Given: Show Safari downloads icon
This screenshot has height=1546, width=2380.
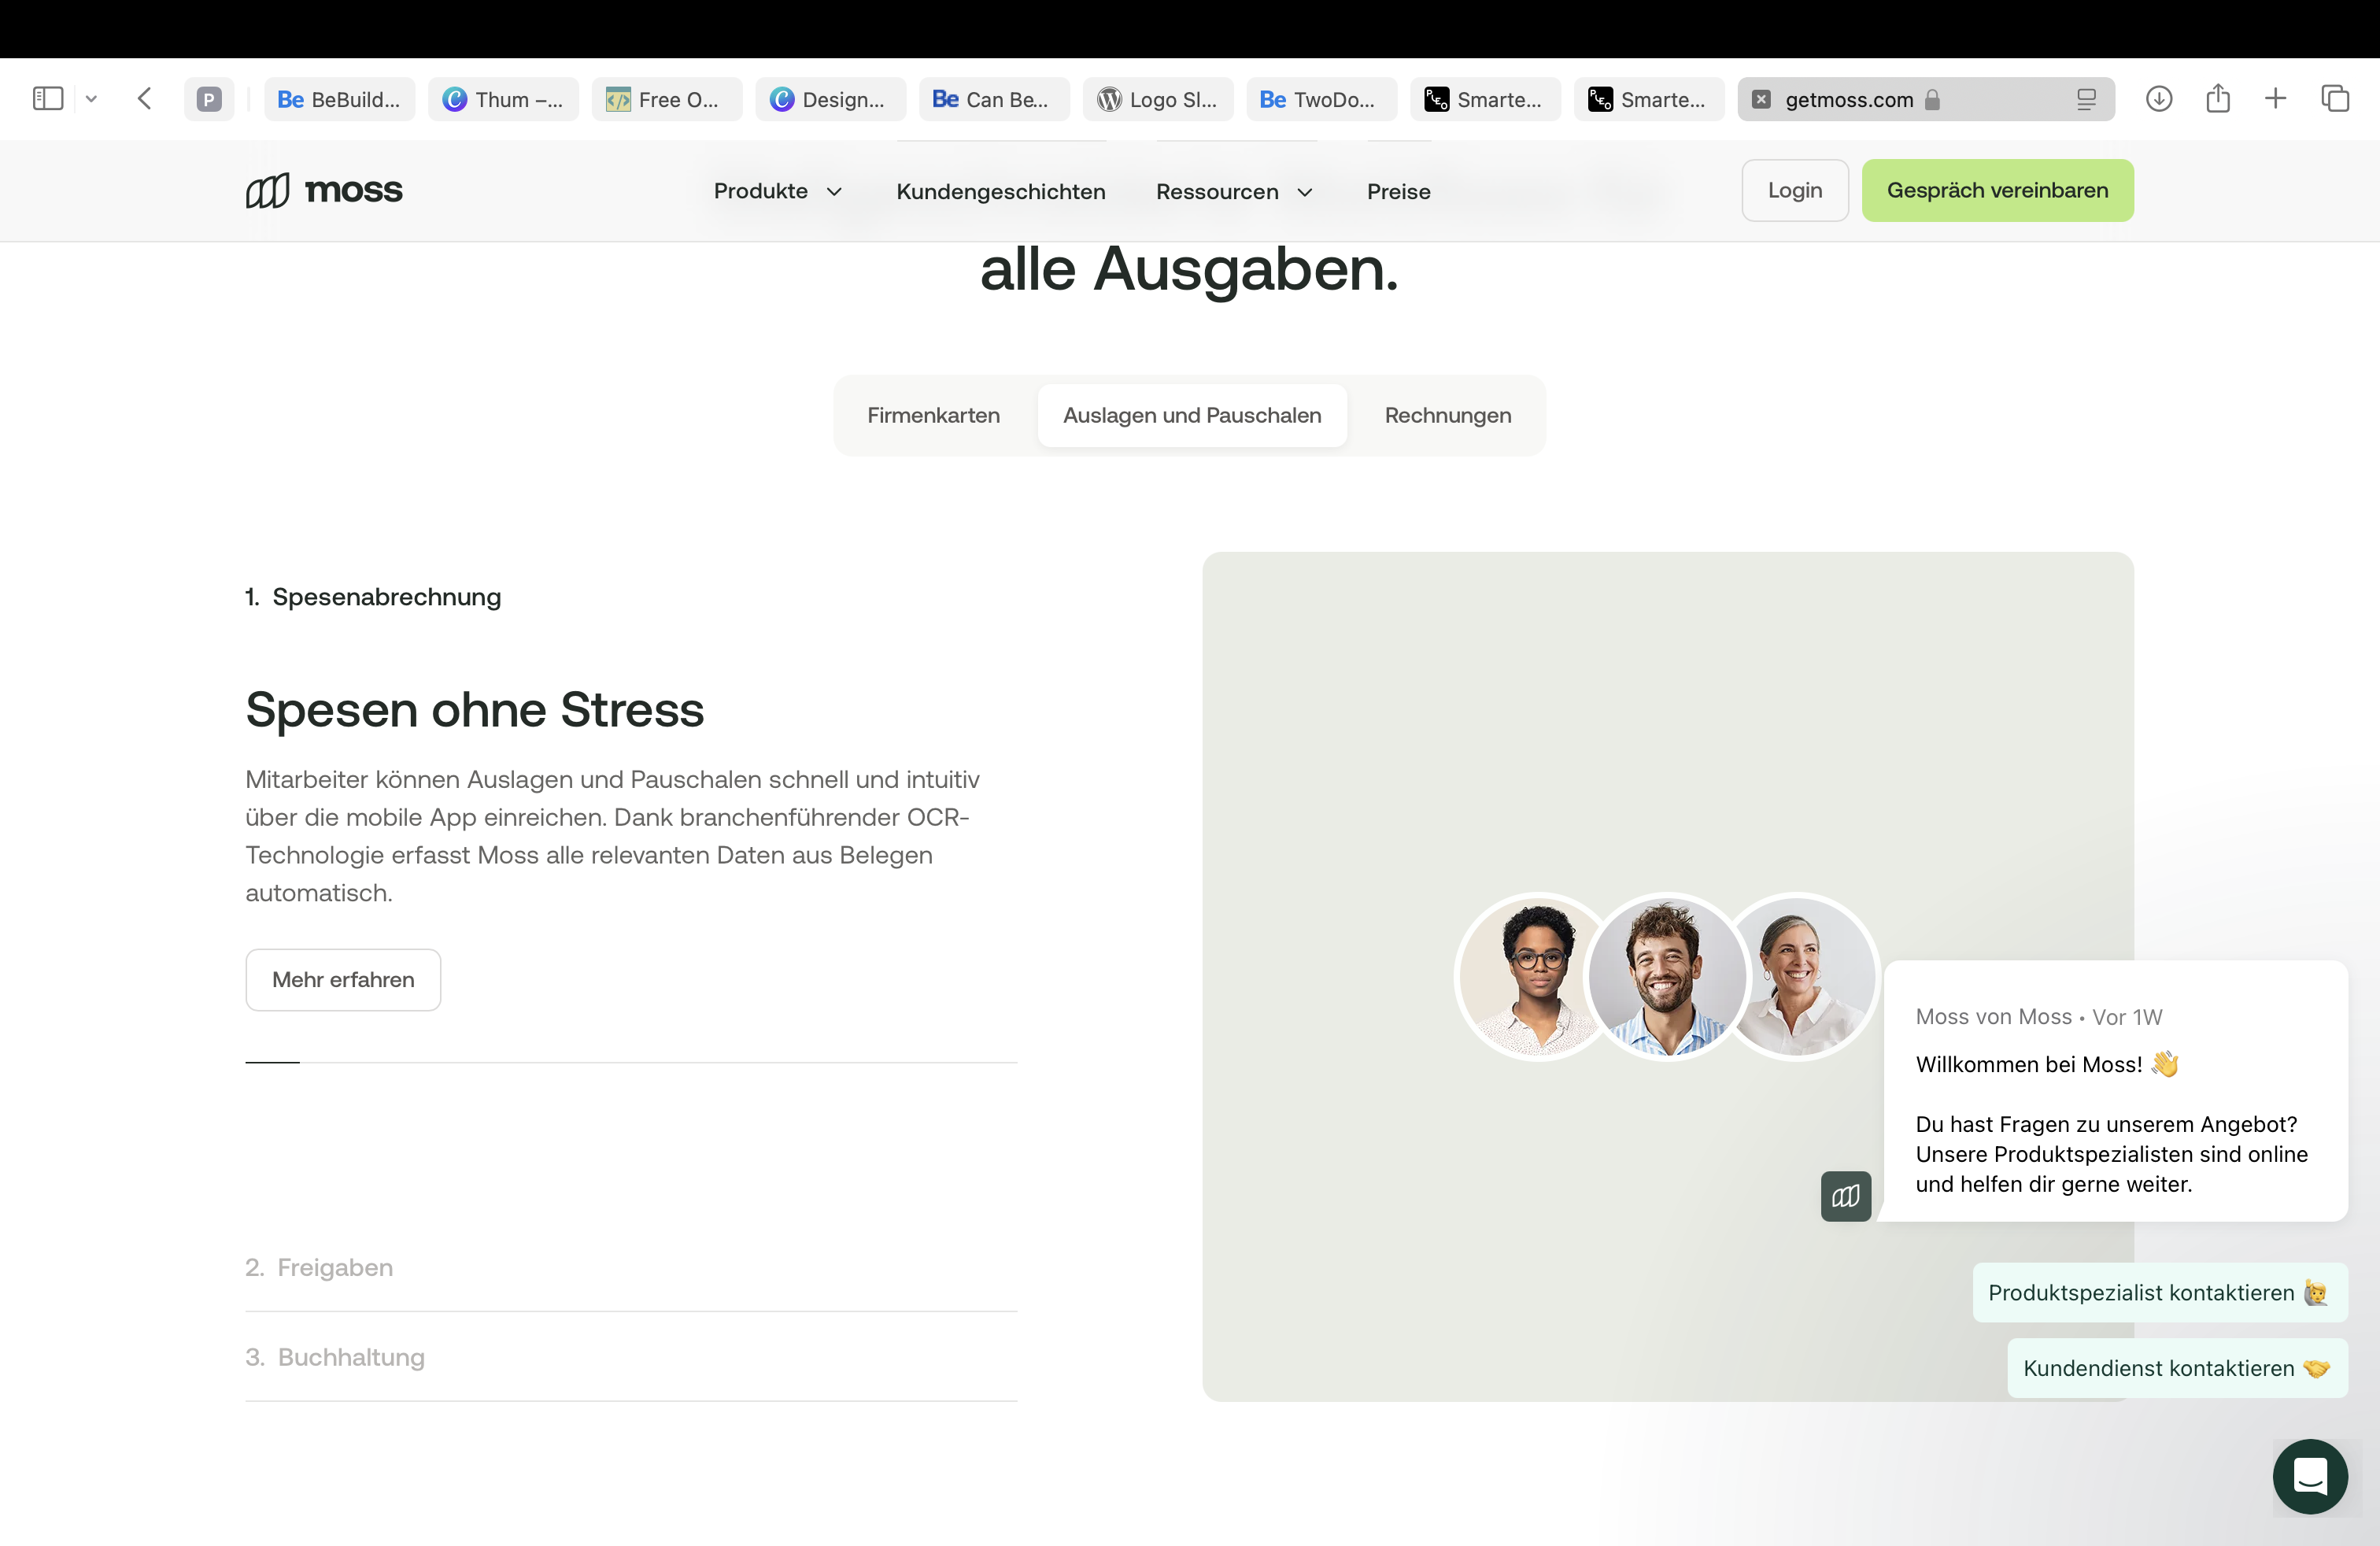Looking at the screenshot, I should click(2158, 98).
